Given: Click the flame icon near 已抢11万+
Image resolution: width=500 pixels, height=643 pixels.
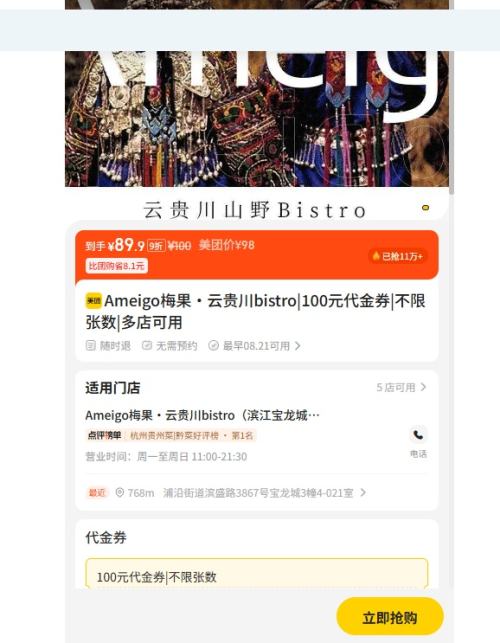Looking at the screenshot, I should (376, 256).
